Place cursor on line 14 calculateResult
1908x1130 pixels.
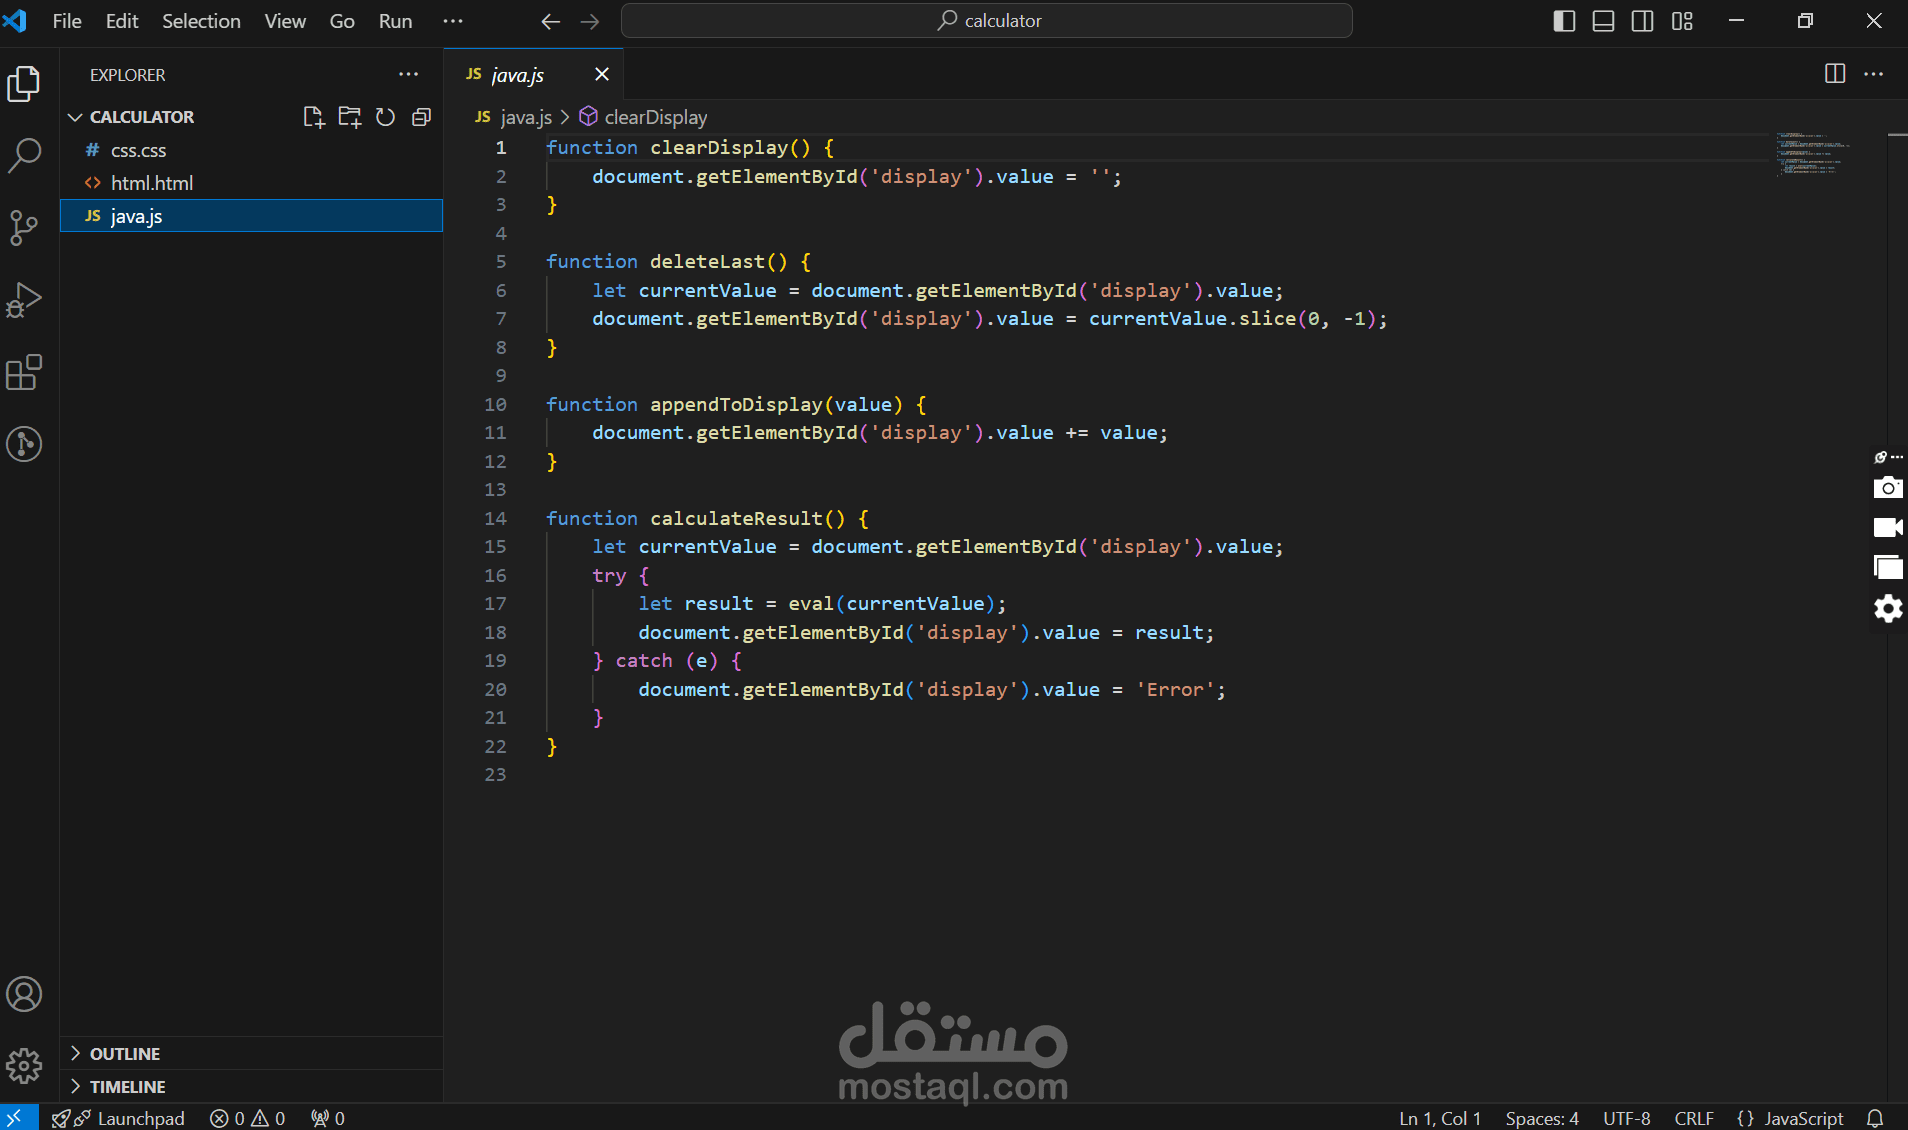pyautogui.click(x=736, y=518)
